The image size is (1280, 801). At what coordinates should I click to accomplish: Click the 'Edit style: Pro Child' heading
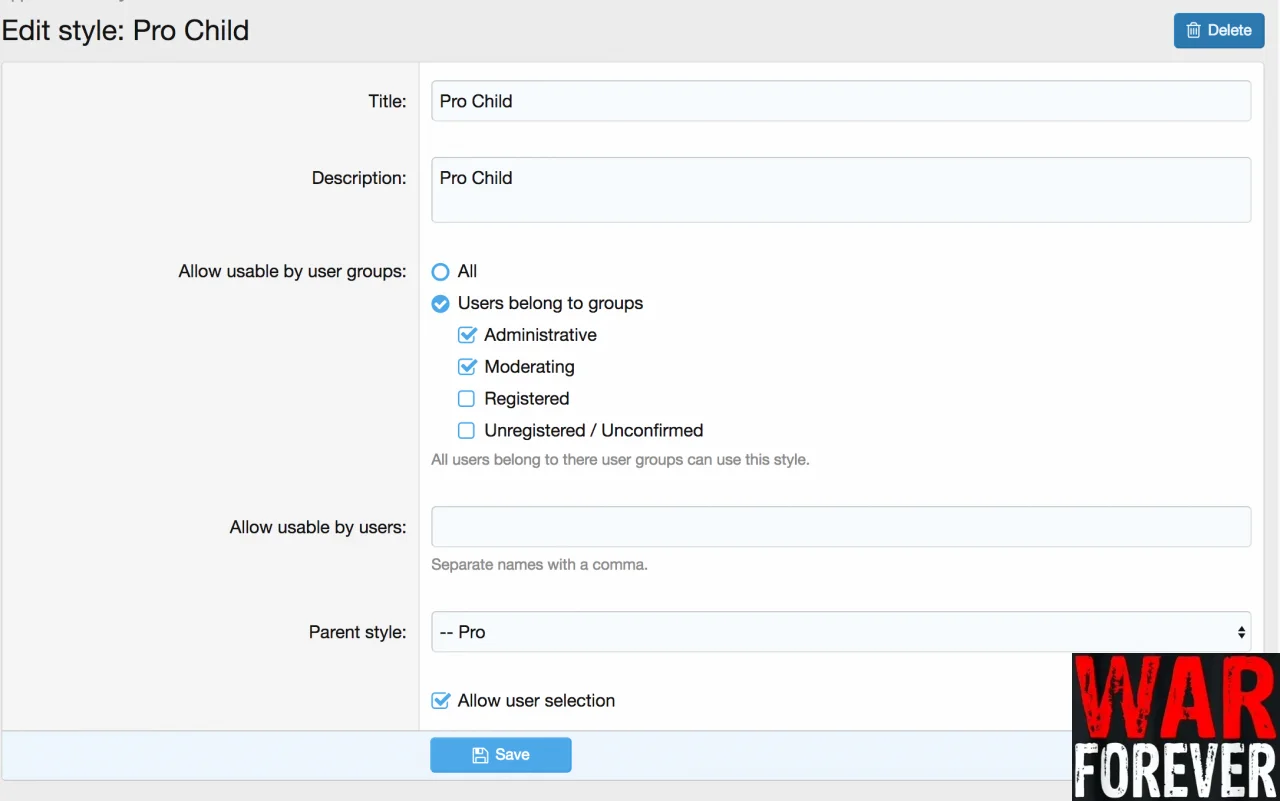pos(126,30)
